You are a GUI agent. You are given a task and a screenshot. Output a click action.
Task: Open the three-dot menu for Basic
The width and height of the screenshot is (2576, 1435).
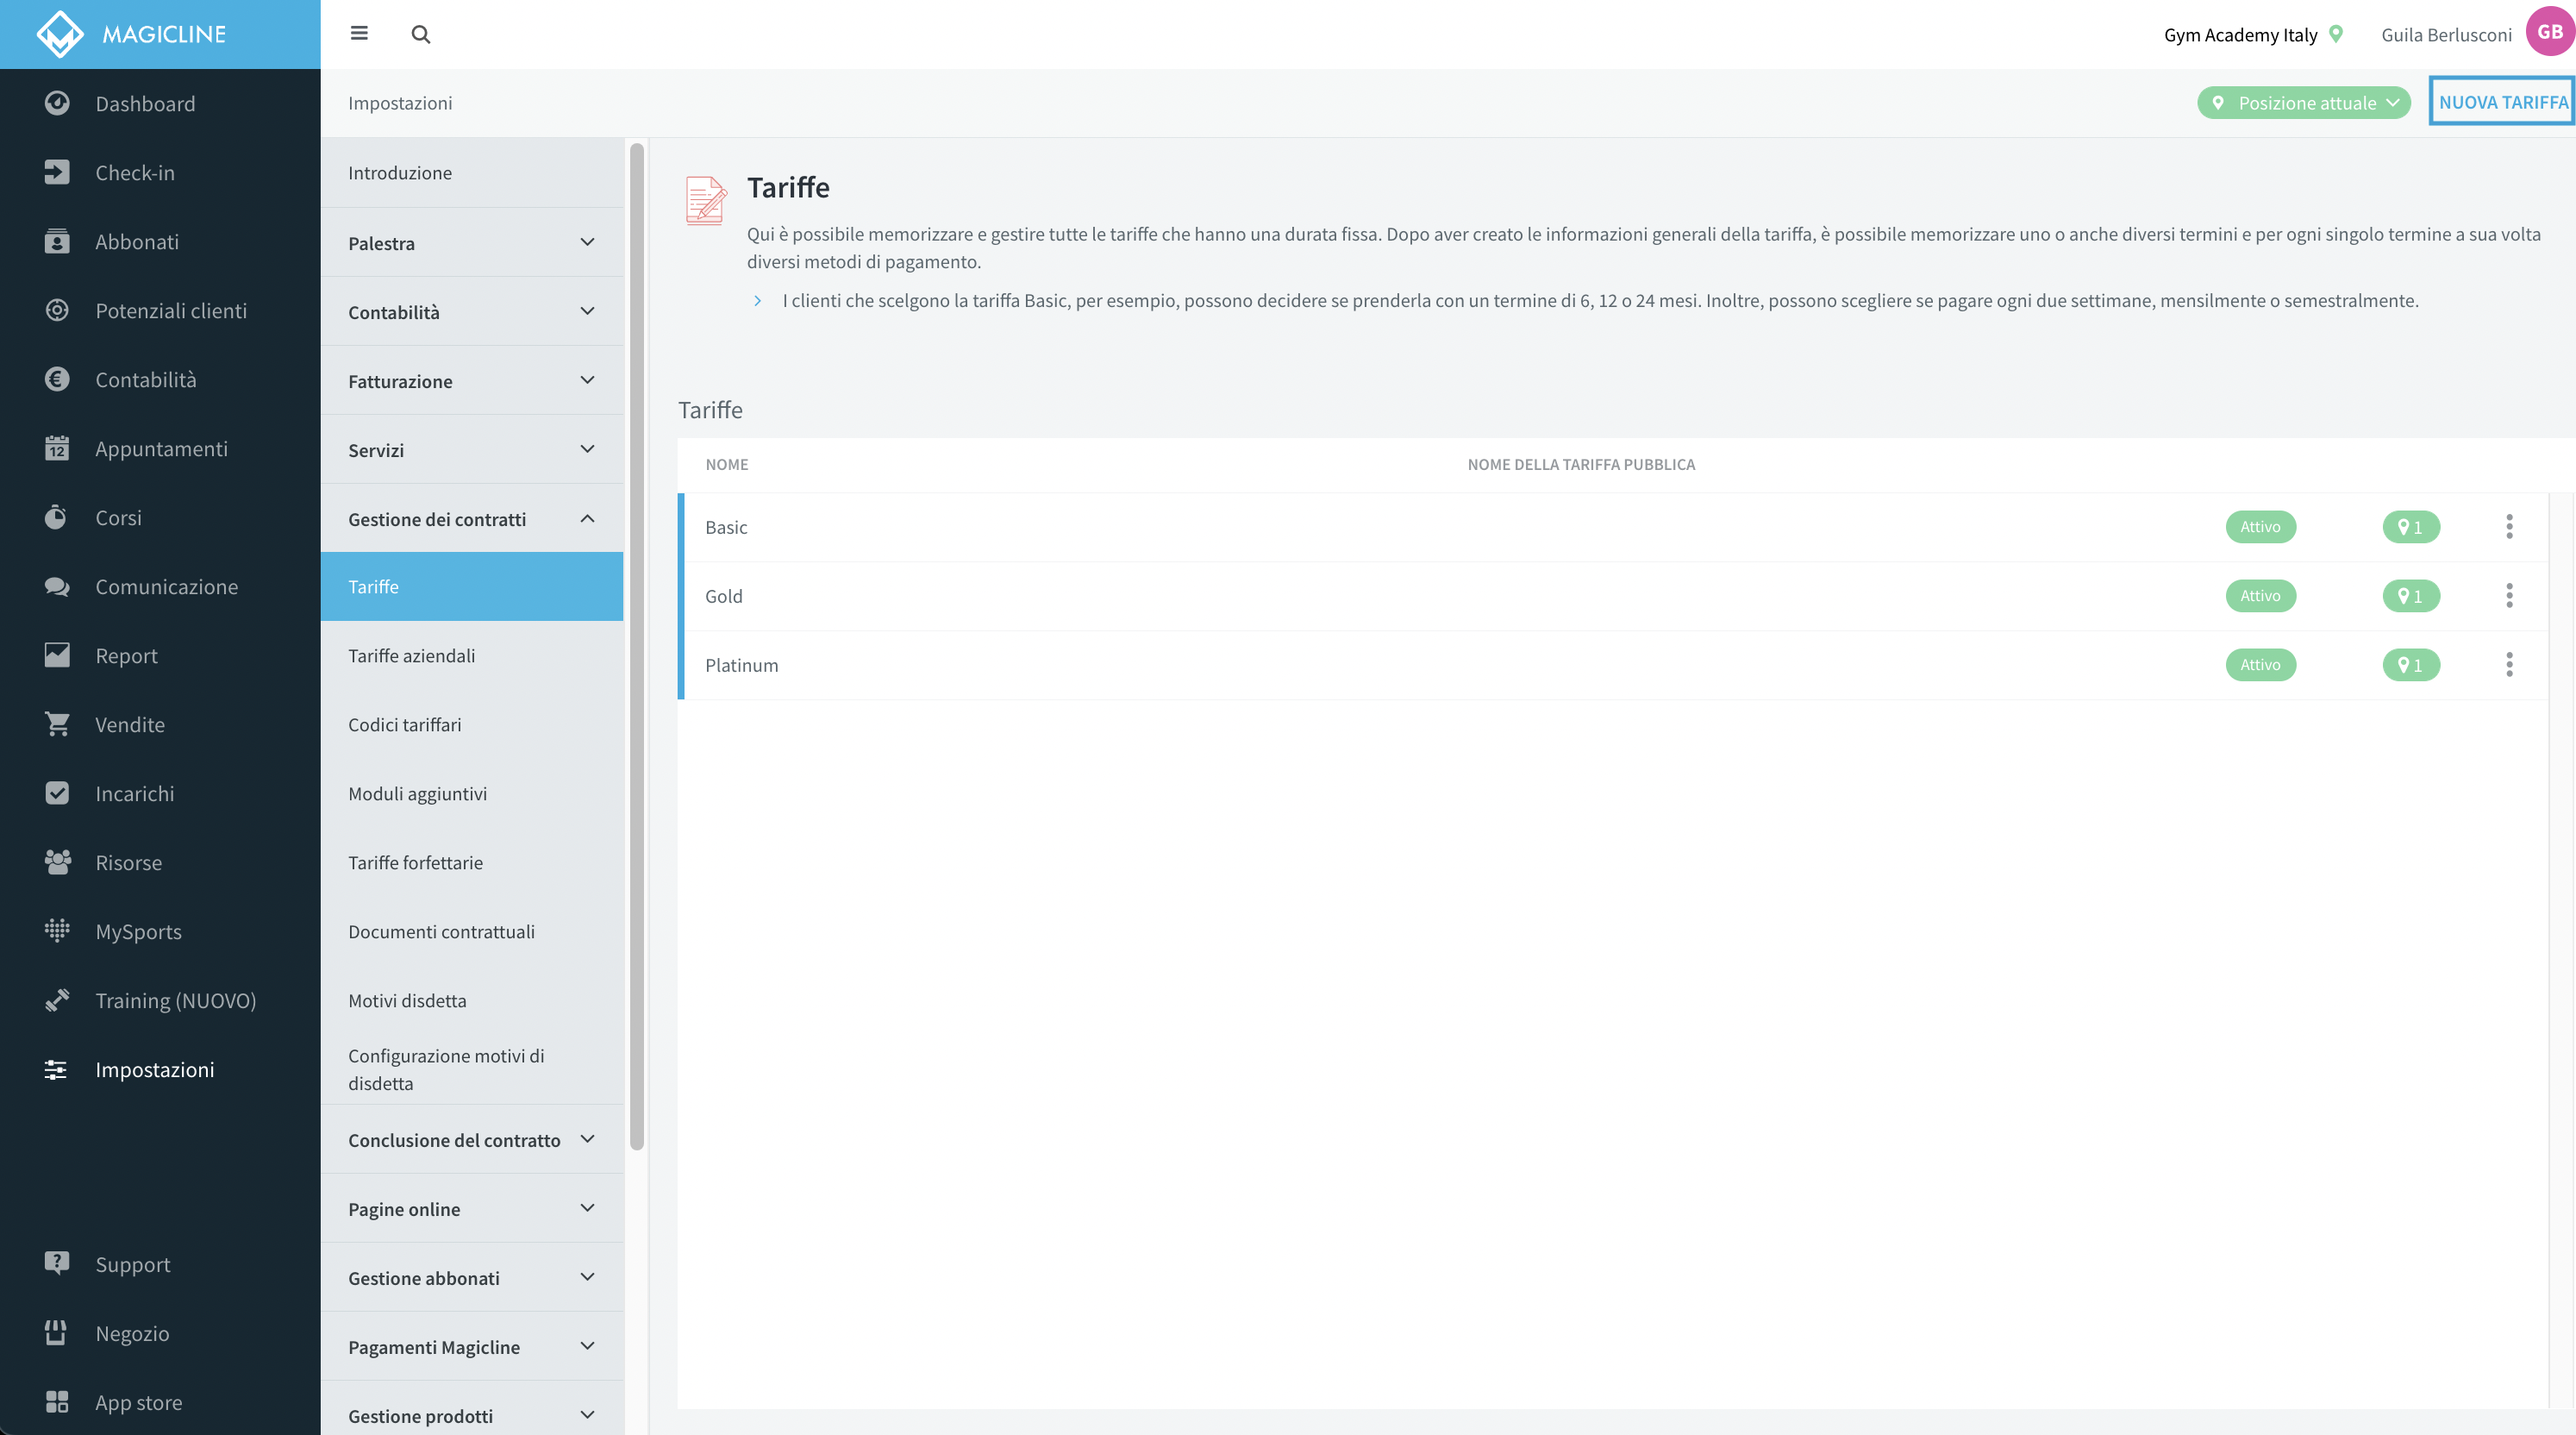pos(2509,527)
